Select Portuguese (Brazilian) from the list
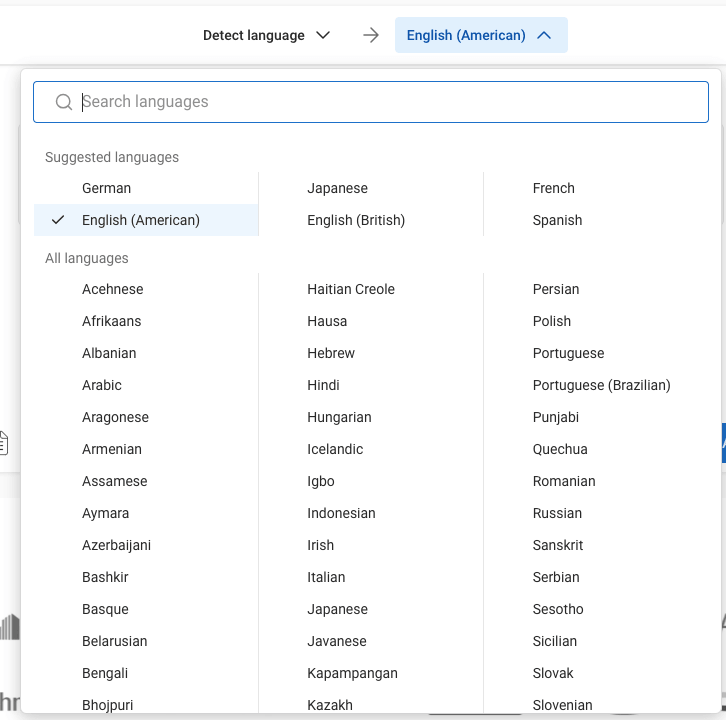 click(601, 385)
